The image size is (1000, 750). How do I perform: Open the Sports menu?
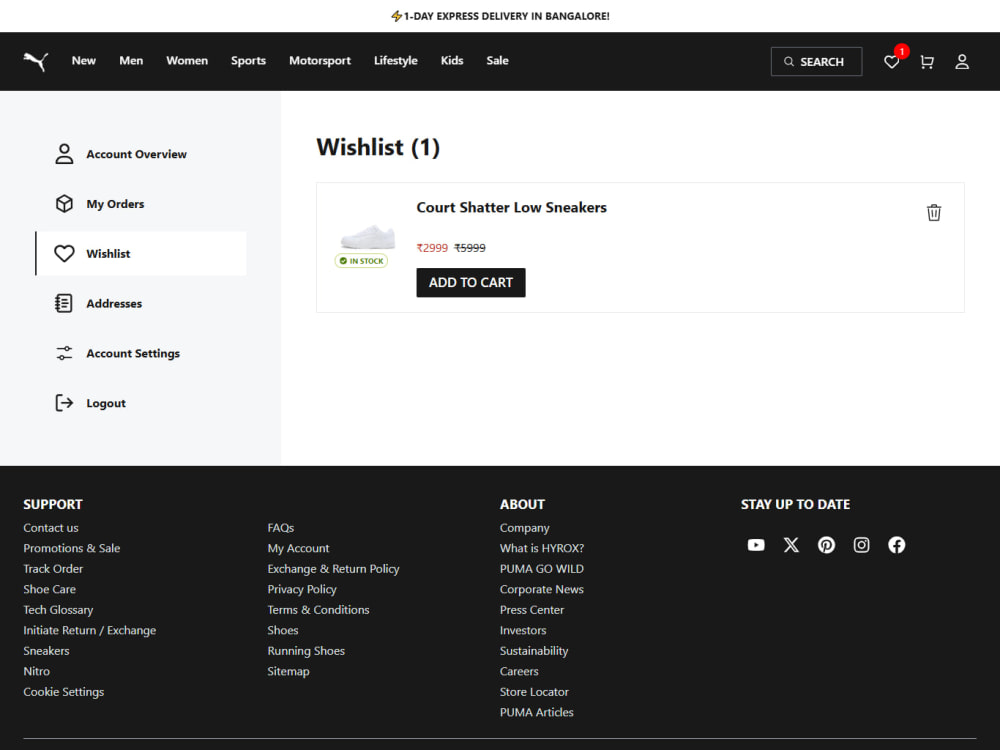point(248,61)
